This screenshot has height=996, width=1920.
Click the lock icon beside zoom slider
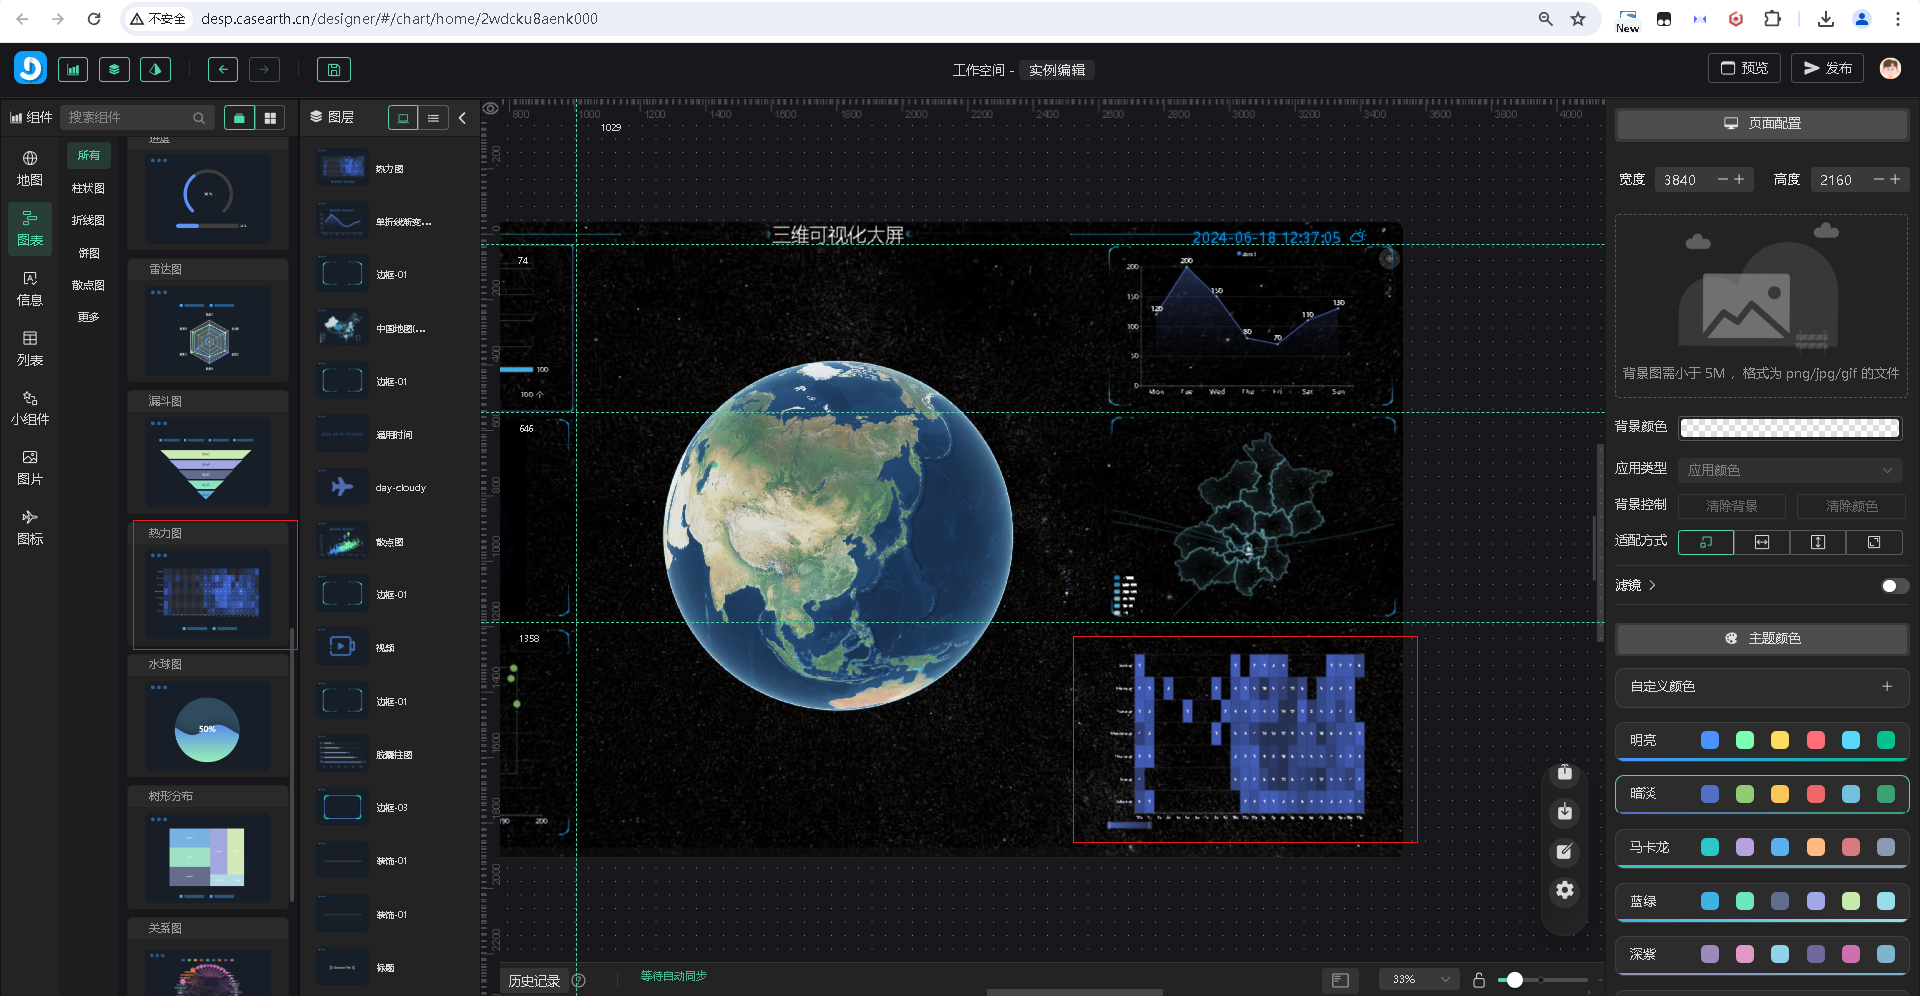pos(1479,979)
